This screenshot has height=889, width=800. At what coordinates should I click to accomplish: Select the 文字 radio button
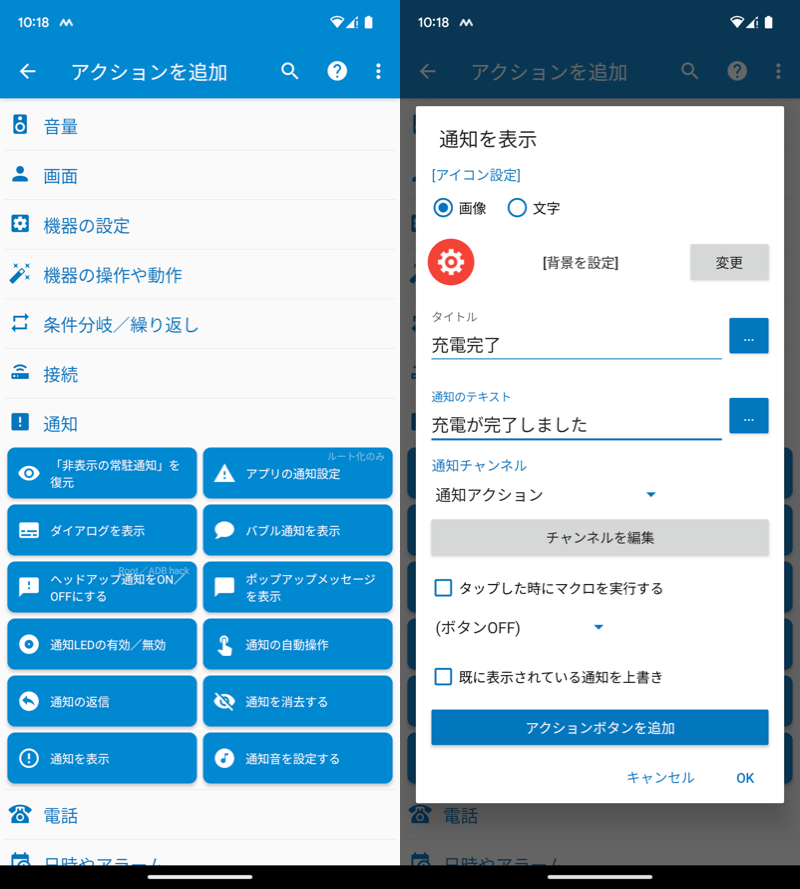click(517, 208)
